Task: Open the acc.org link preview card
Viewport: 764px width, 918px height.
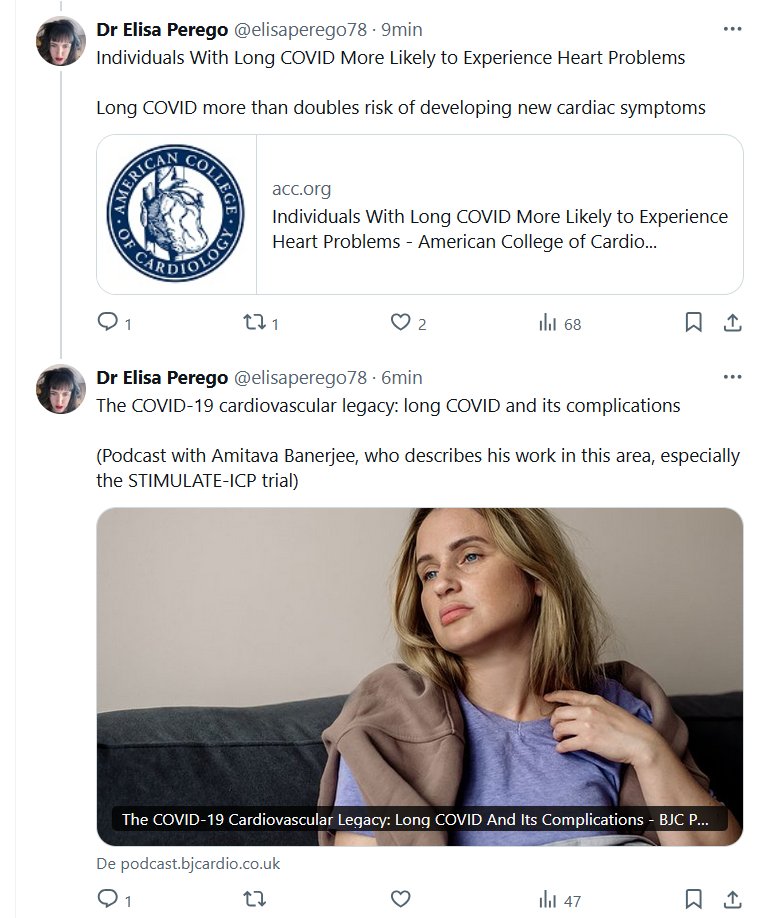Action: (x=500, y=215)
